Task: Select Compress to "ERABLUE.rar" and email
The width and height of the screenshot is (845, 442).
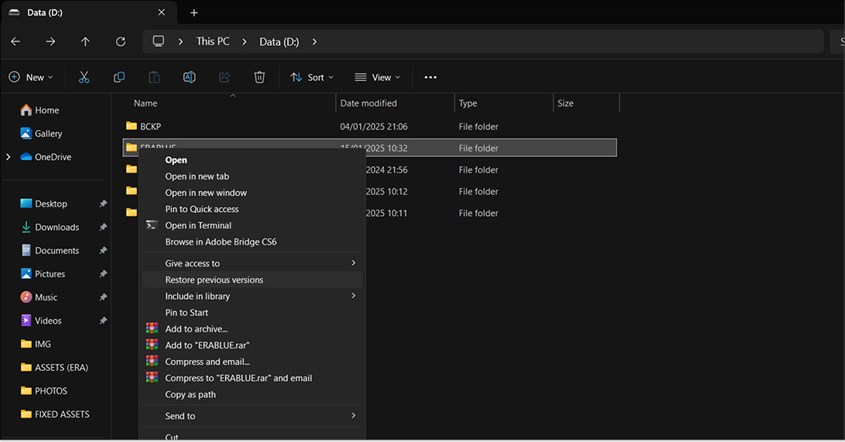Action: pyautogui.click(x=251, y=378)
